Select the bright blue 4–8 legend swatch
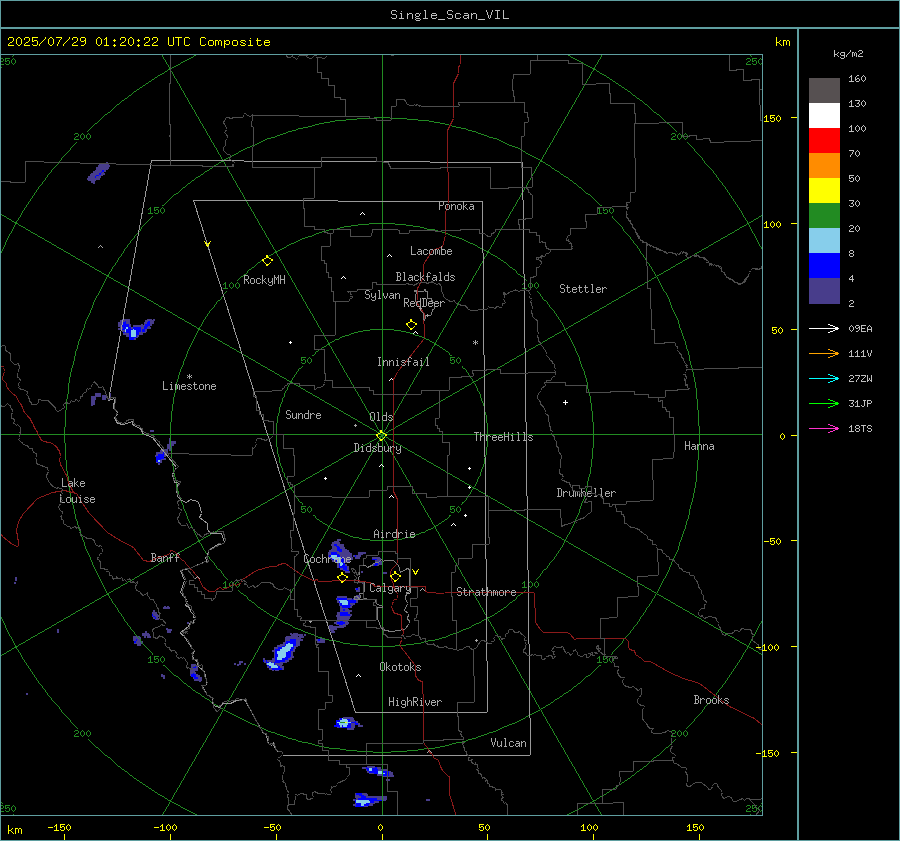The image size is (900, 841). pyautogui.click(x=824, y=266)
